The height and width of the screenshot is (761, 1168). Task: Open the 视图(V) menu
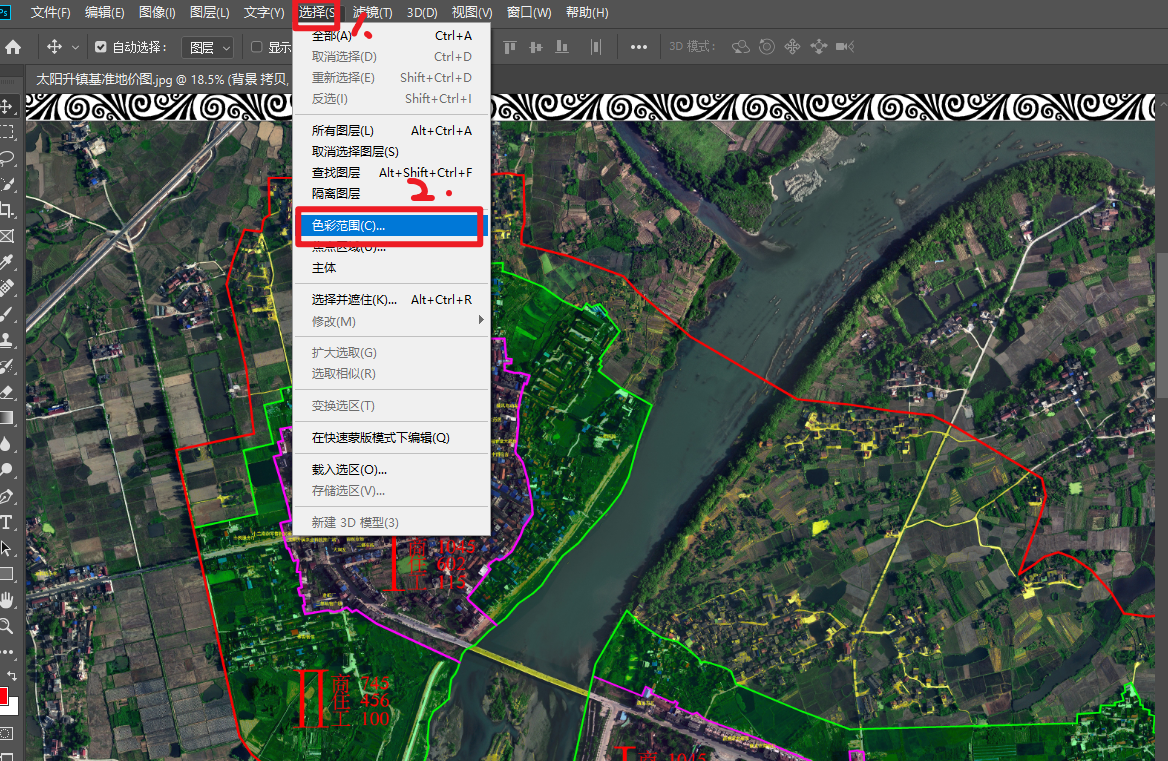(472, 13)
